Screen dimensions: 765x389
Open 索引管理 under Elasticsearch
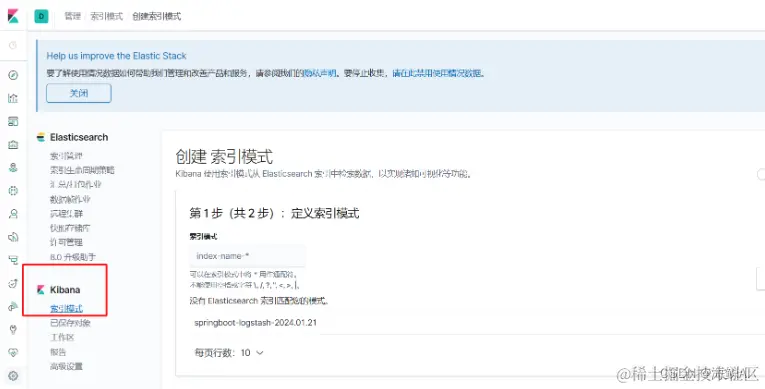66,156
